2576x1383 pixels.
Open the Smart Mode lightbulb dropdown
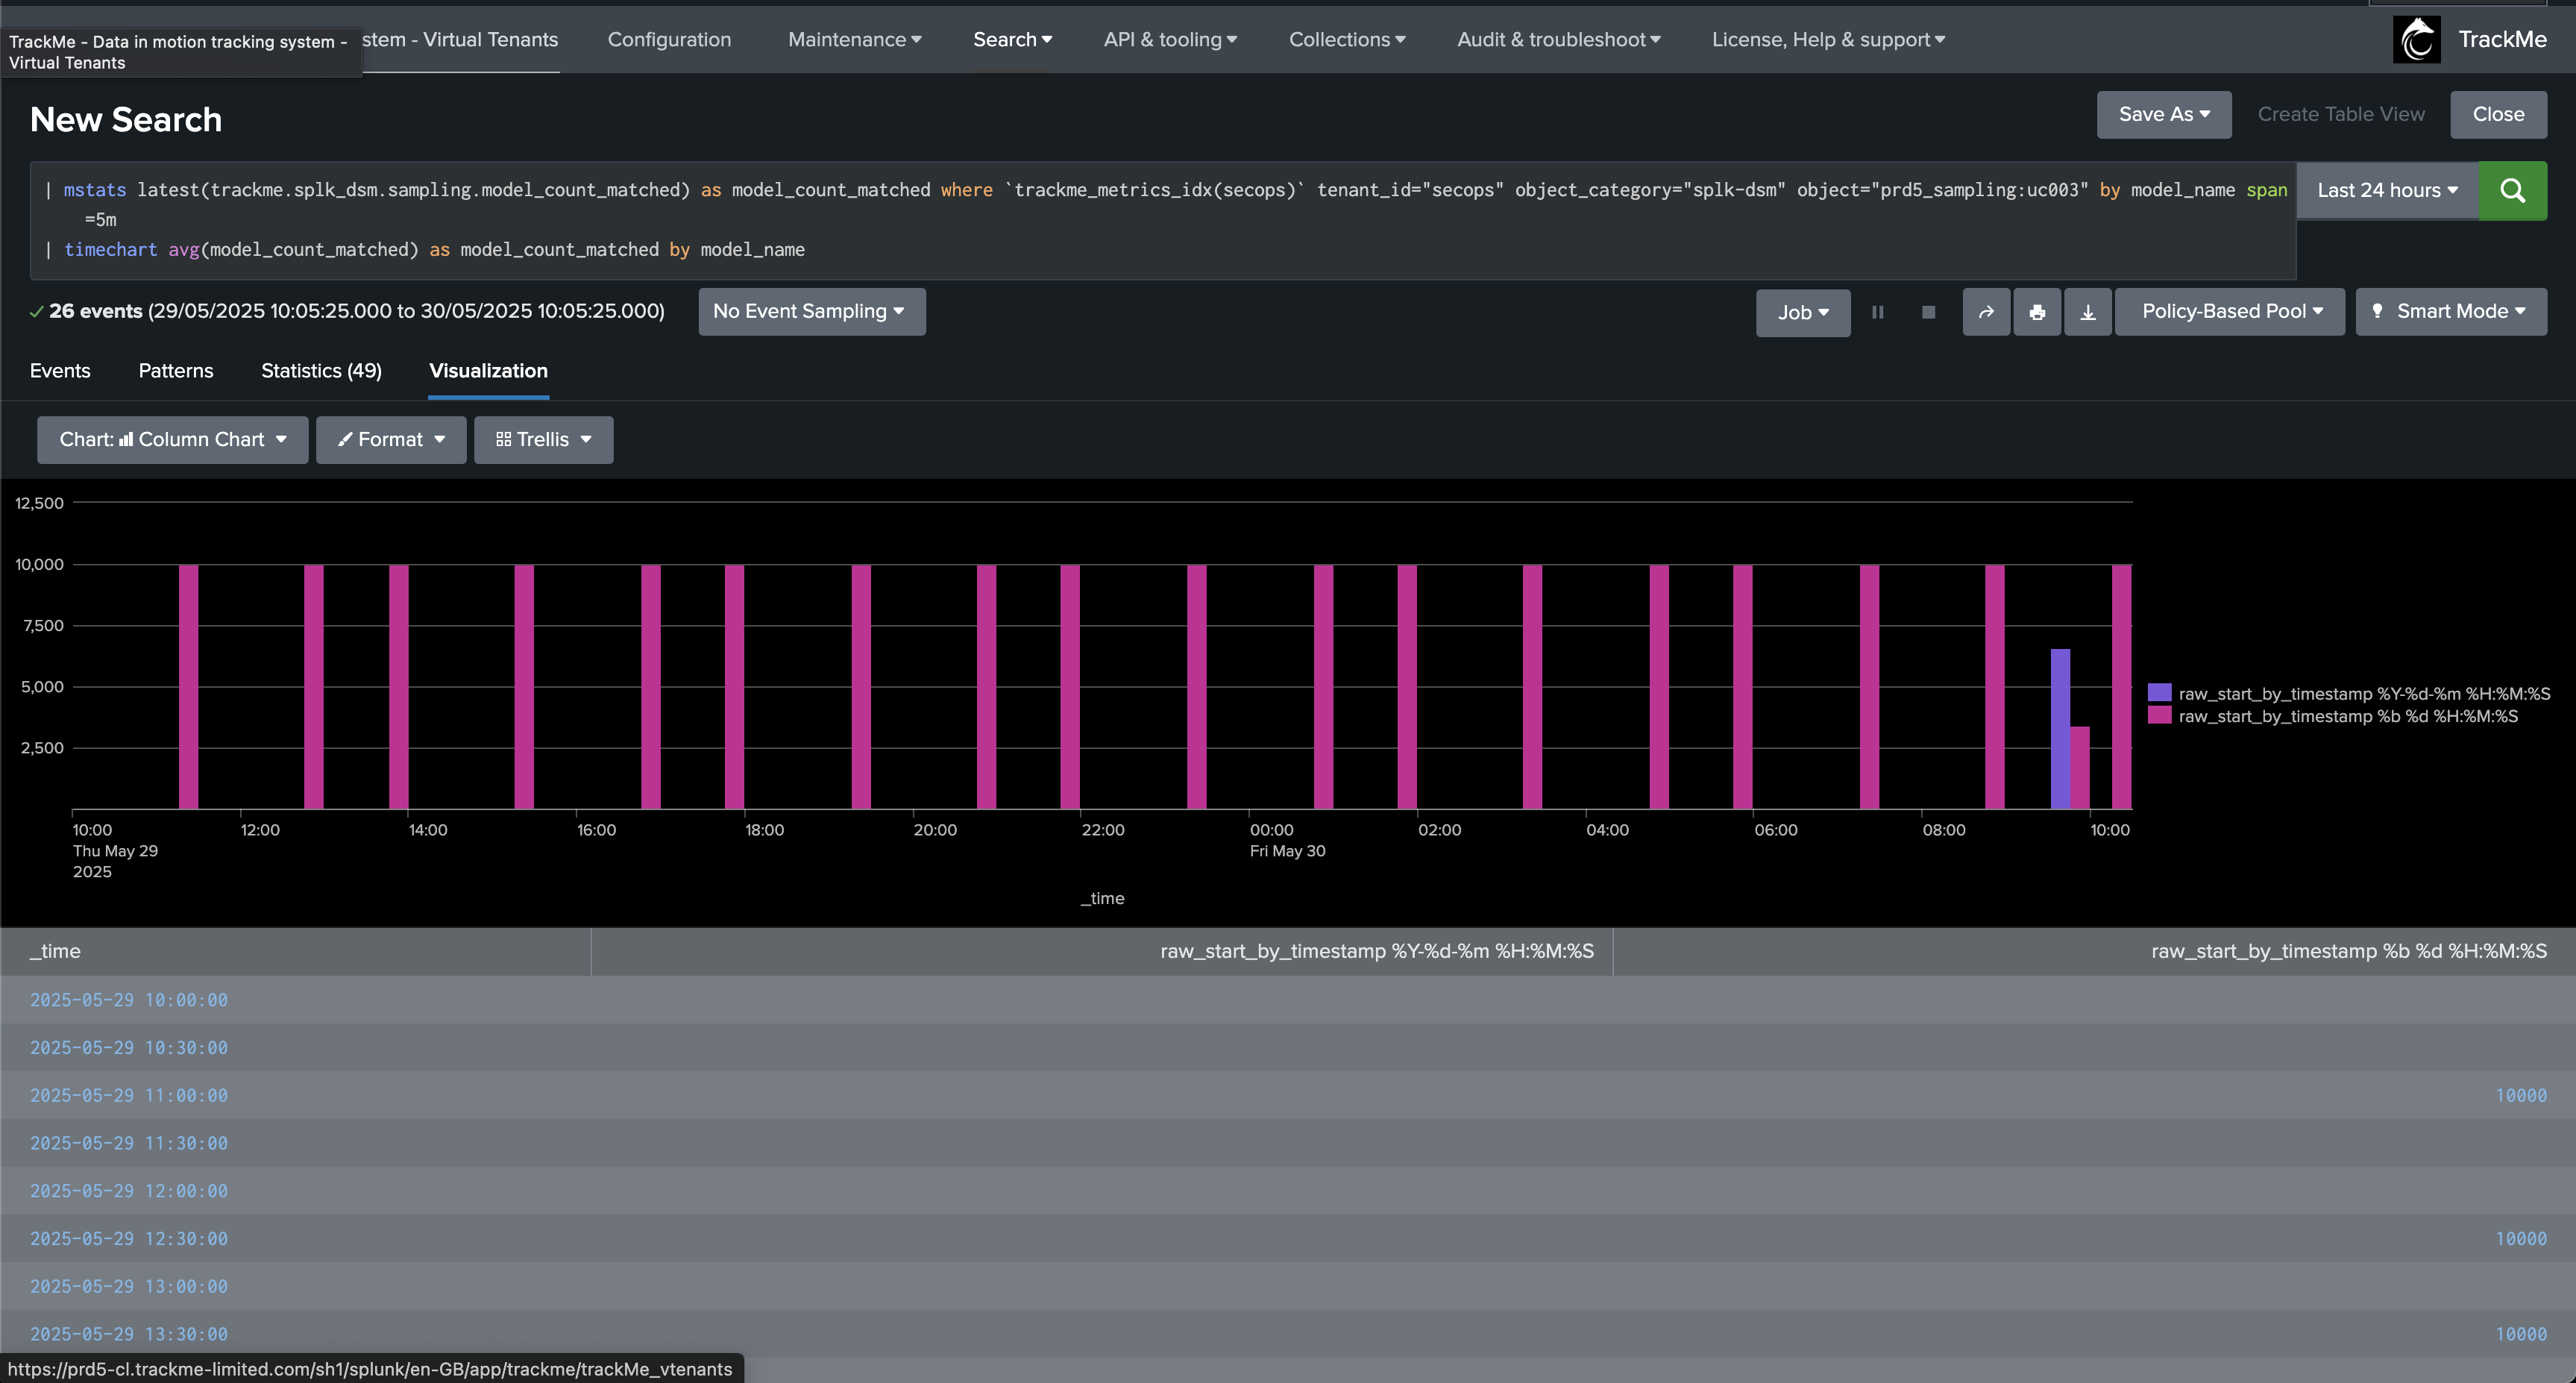pyautogui.click(x=2450, y=312)
